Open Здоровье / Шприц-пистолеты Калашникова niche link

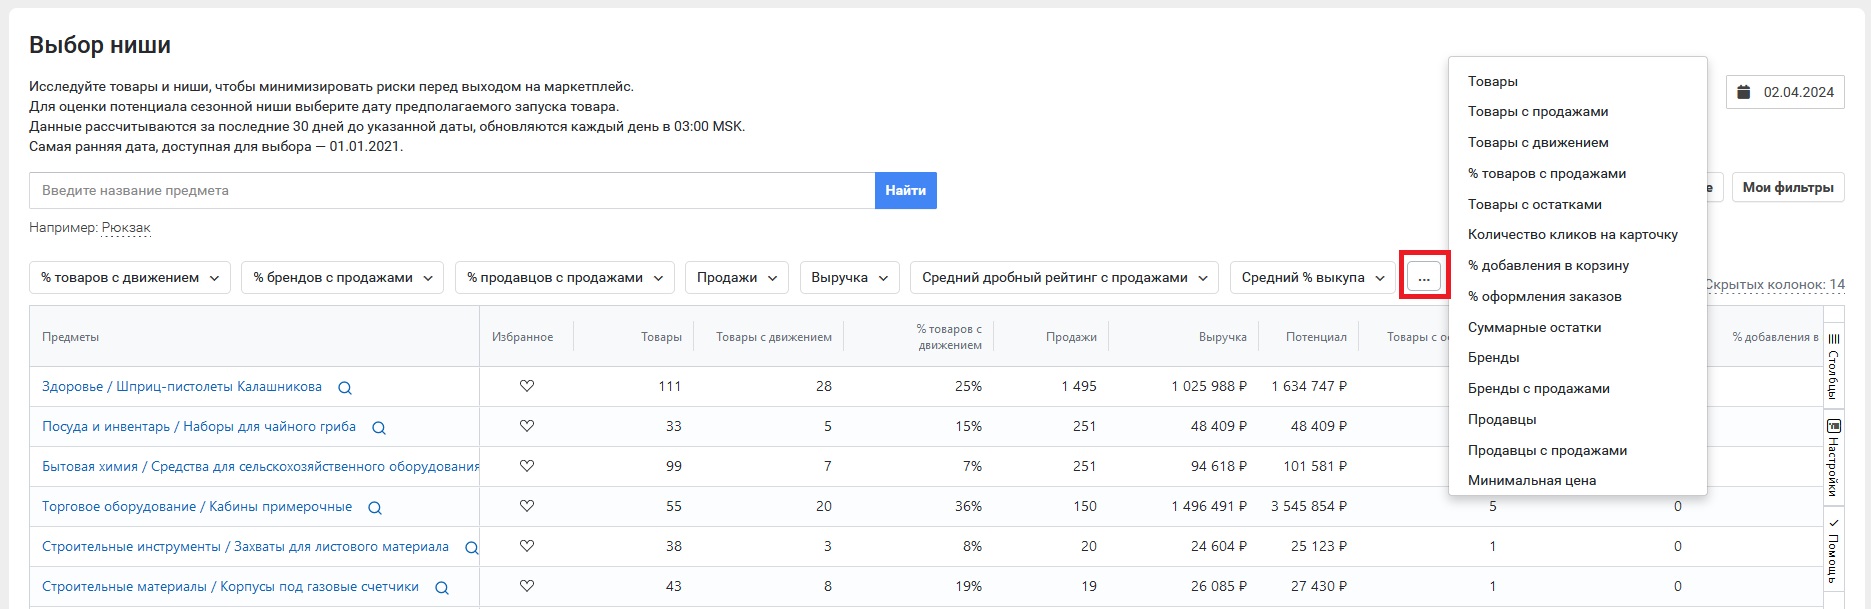click(x=182, y=386)
